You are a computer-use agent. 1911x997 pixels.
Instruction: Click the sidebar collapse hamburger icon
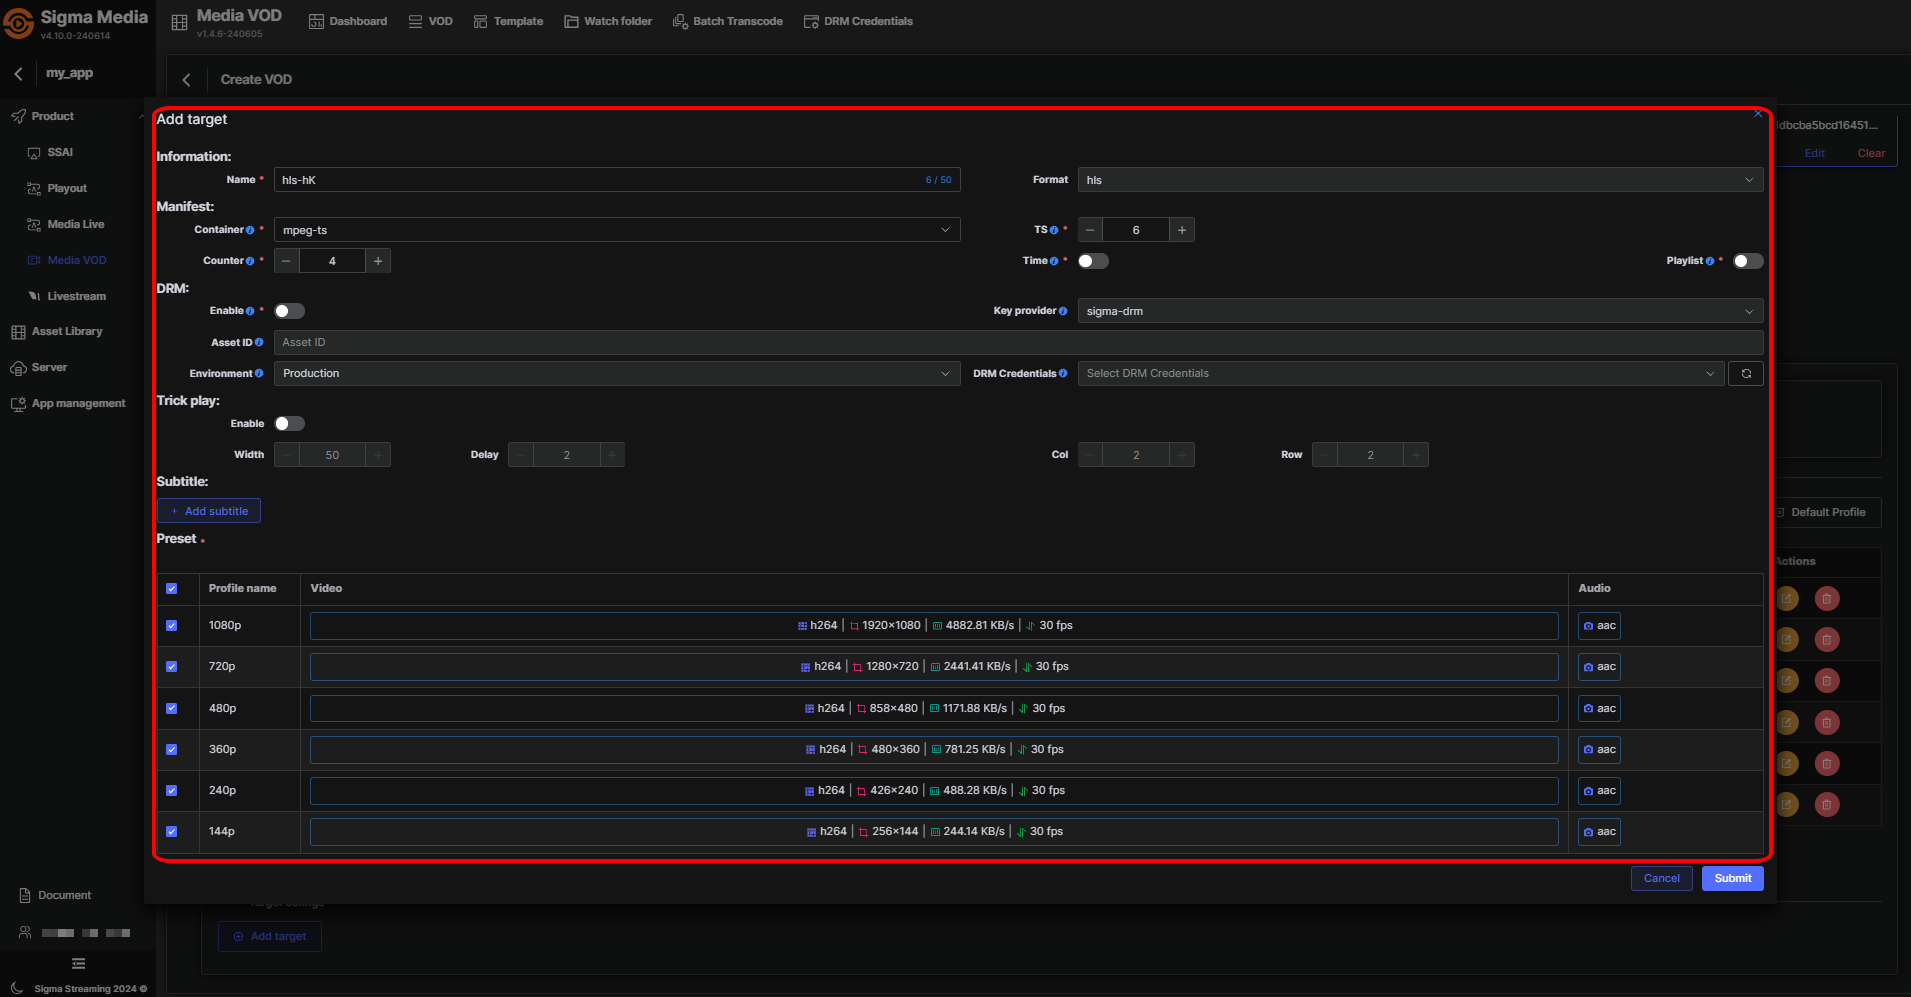point(78,964)
